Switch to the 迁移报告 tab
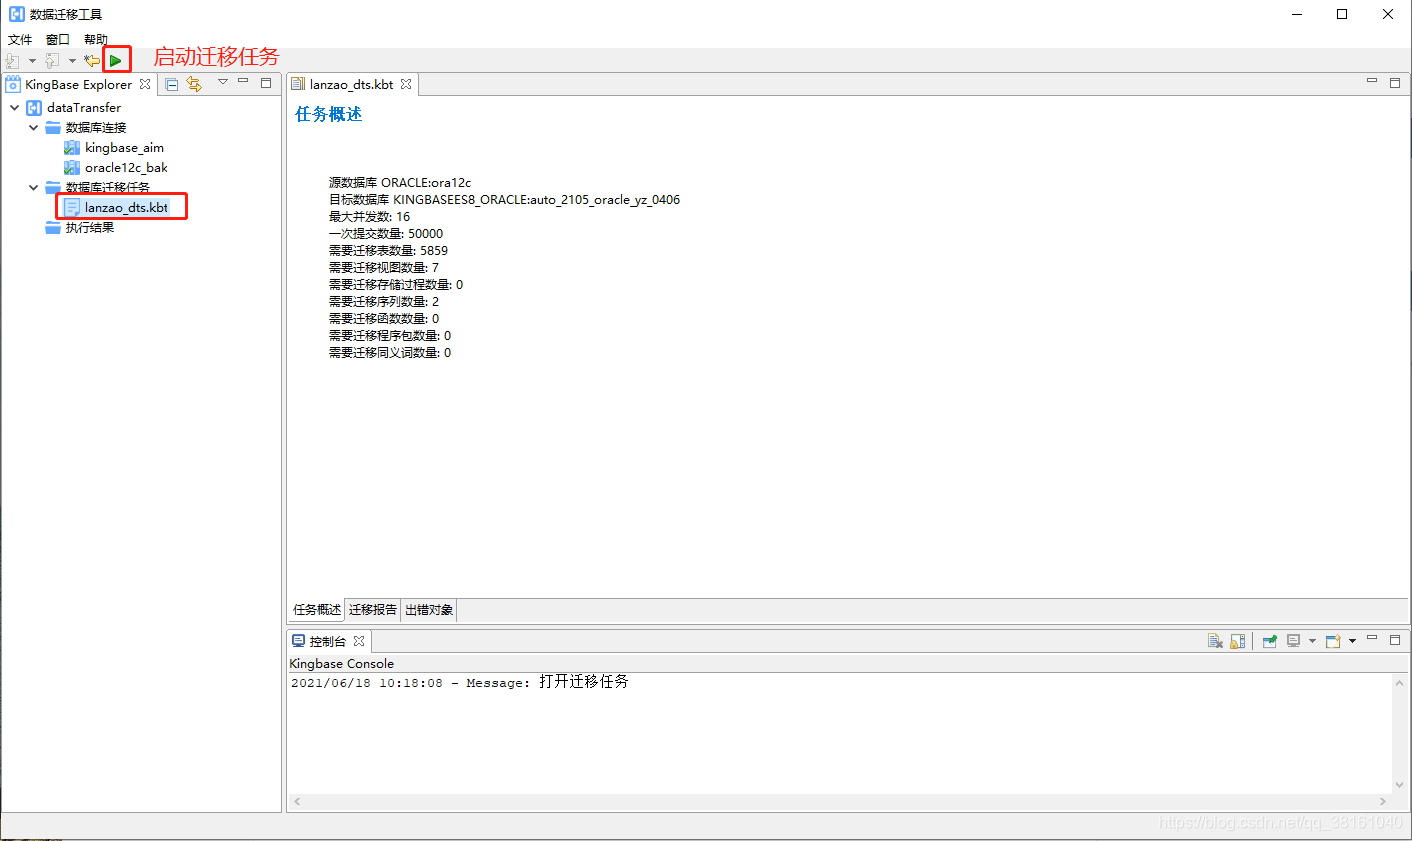 (373, 609)
